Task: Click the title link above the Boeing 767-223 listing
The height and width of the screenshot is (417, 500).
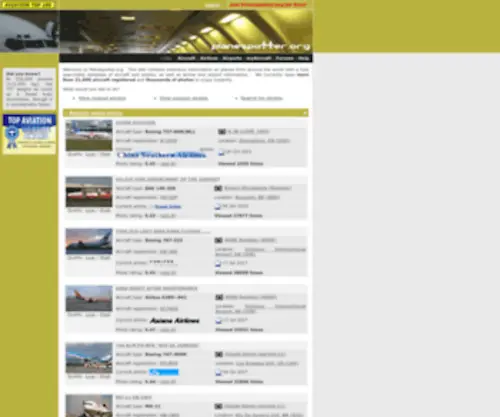Action: pos(163,231)
